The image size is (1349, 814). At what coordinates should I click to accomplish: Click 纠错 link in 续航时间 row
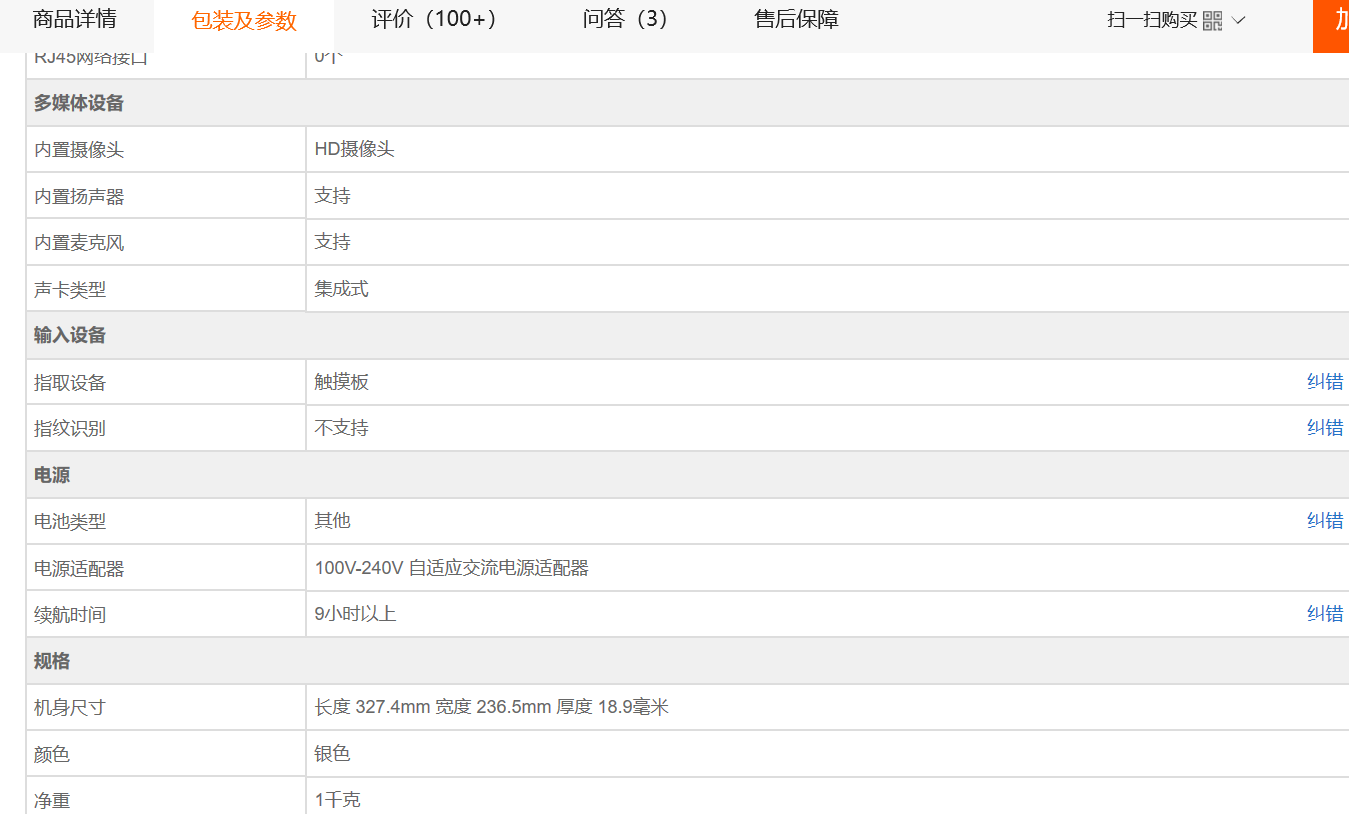[x=1325, y=613]
